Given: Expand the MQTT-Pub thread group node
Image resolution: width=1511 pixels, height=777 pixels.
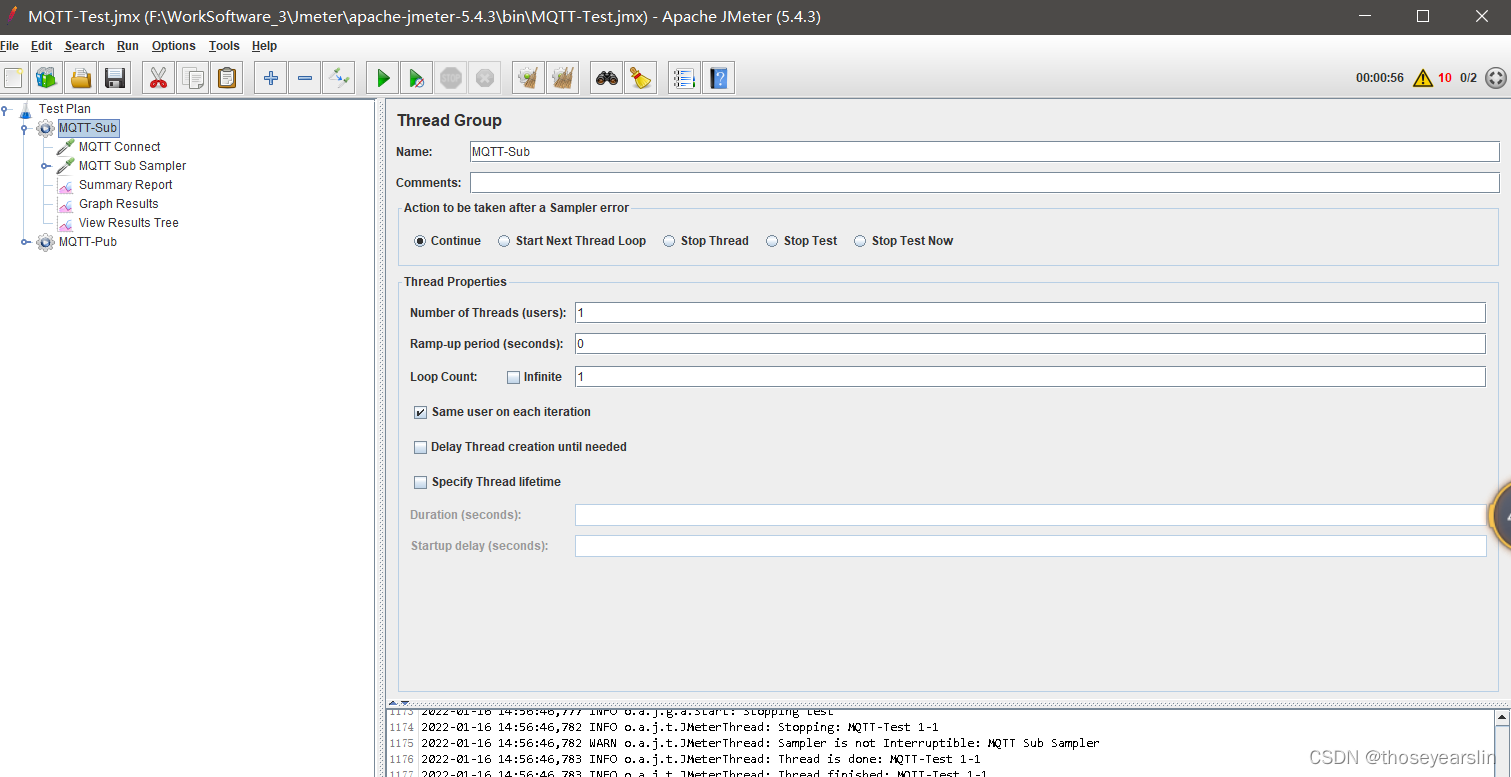Looking at the screenshot, I should 25,242.
